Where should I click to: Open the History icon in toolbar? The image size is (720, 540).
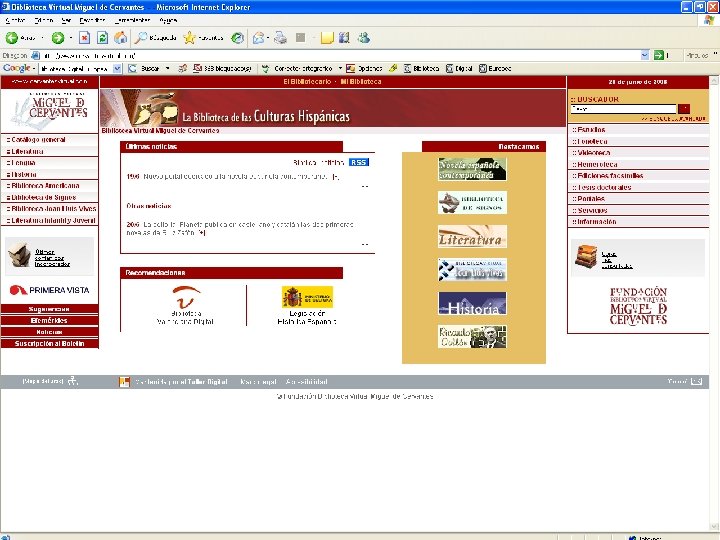click(x=237, y=38)
